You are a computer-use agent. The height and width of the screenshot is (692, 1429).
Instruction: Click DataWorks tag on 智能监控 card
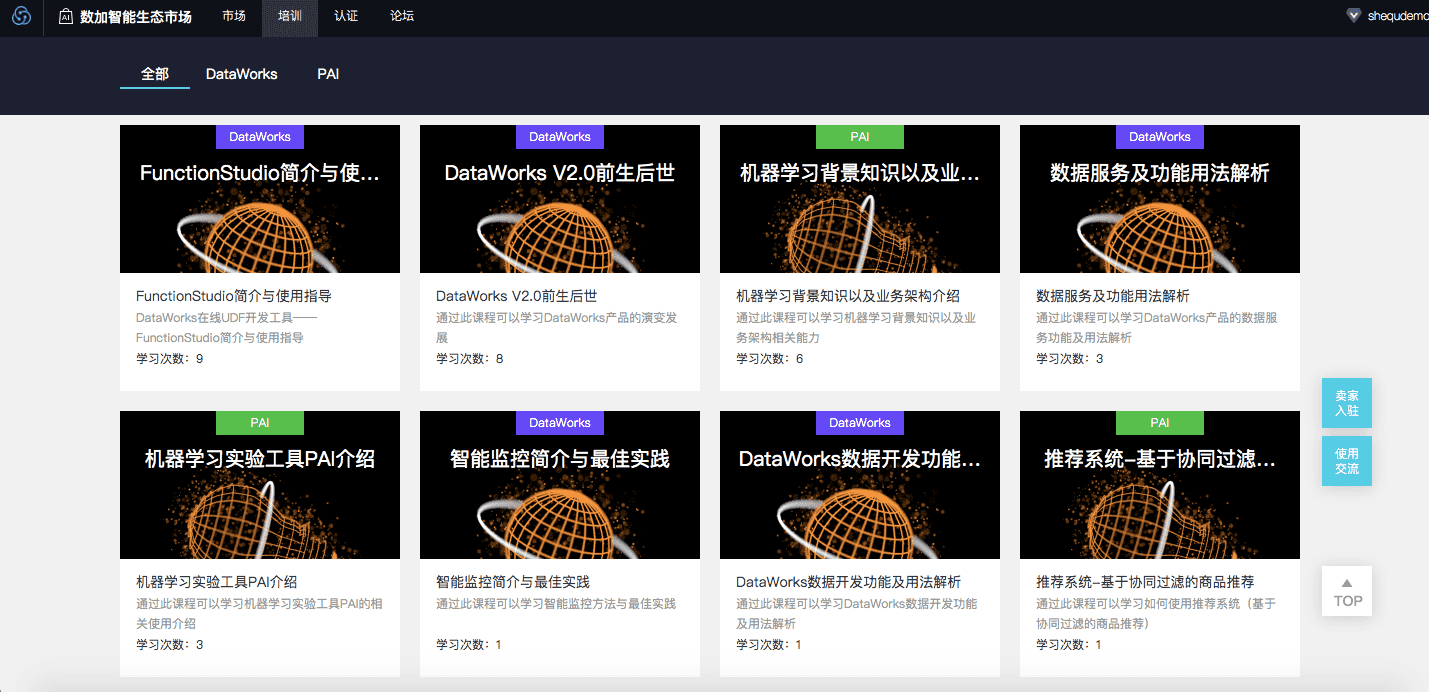coord(560,423)
